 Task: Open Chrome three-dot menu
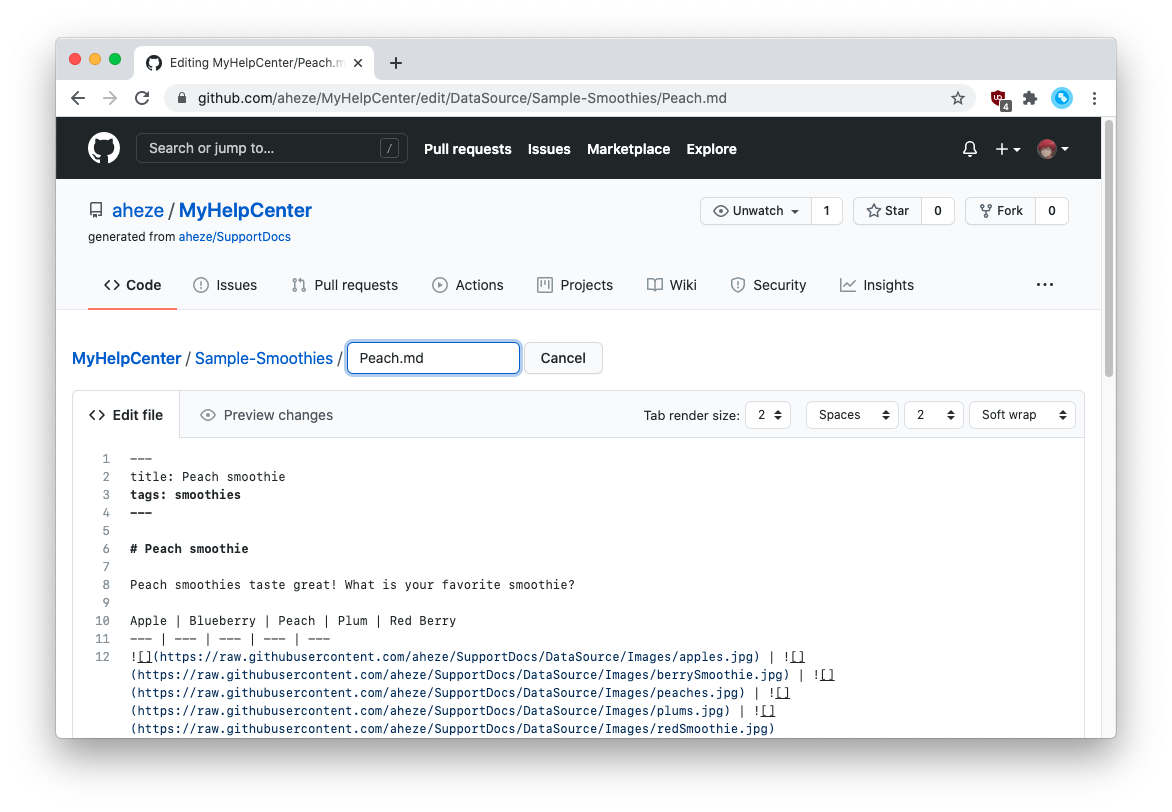tap(1094, 98)
